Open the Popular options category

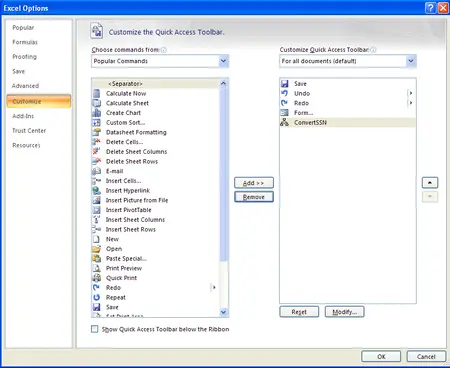tap(23, 28)
